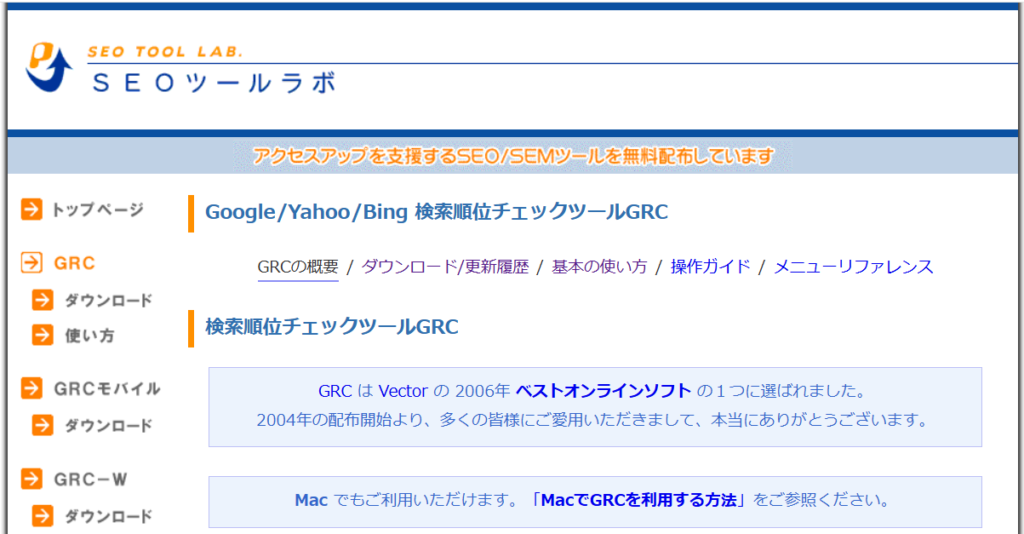Click the 2004年の配布開始より text line
Viewport: 1024px width, 534px height.
pyautogui.click(x=592, y=420)
